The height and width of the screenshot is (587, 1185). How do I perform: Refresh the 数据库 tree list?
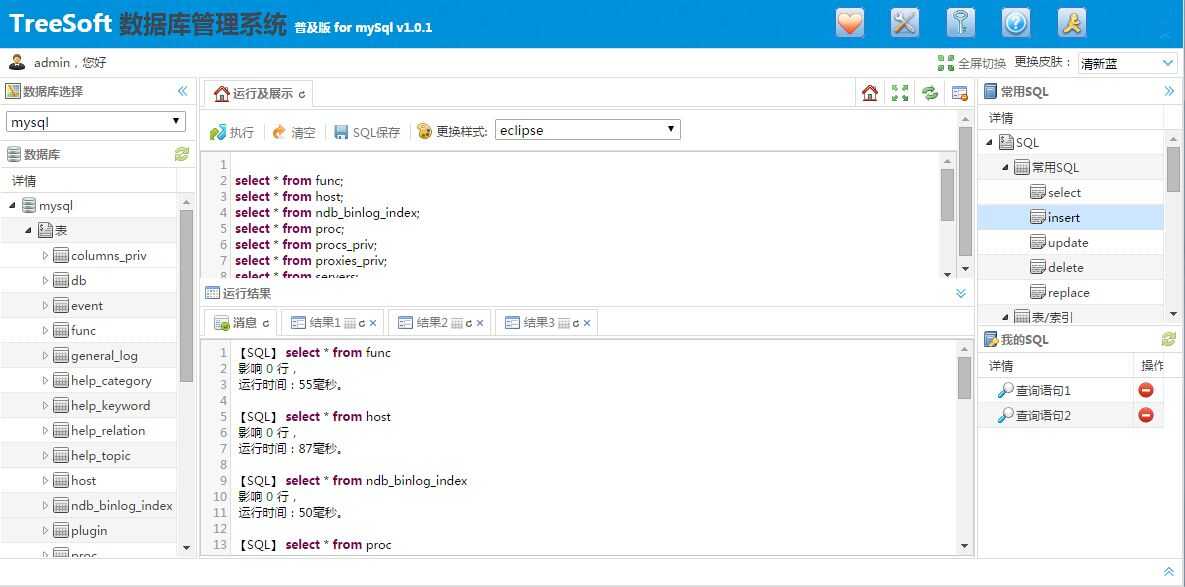182,154
